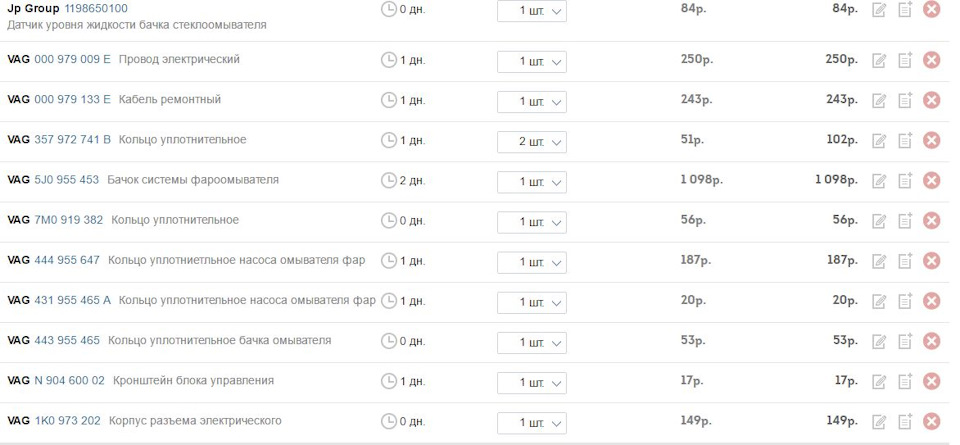
Task: Follow the 000 979 009 E part link
Action: 72,59
